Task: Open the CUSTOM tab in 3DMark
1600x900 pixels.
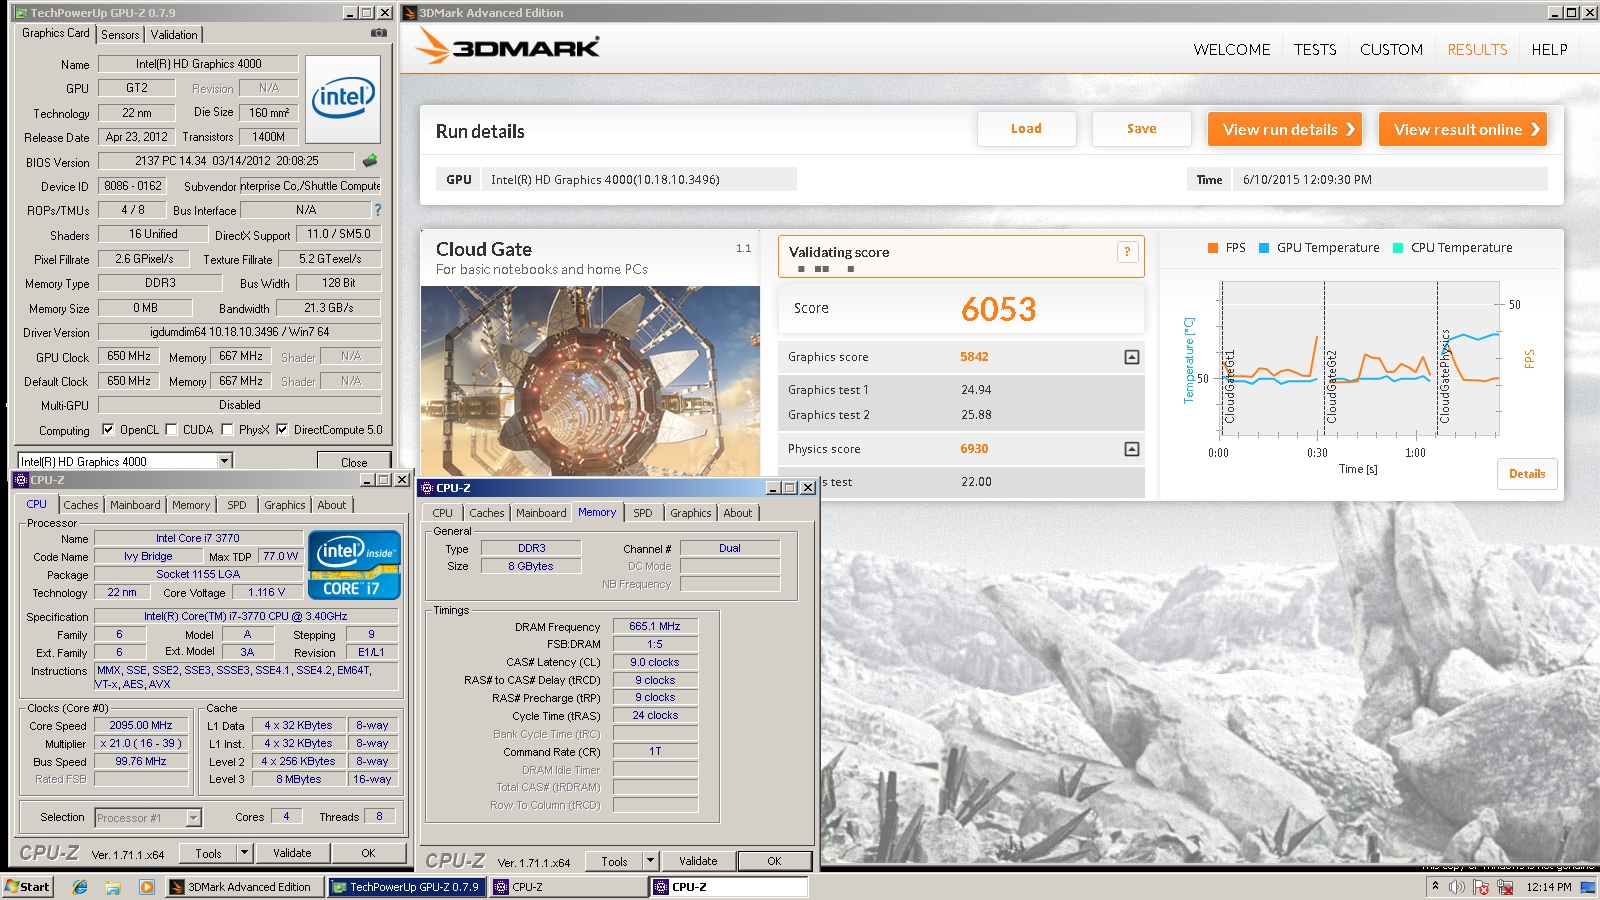Action: coord(1391,49)
